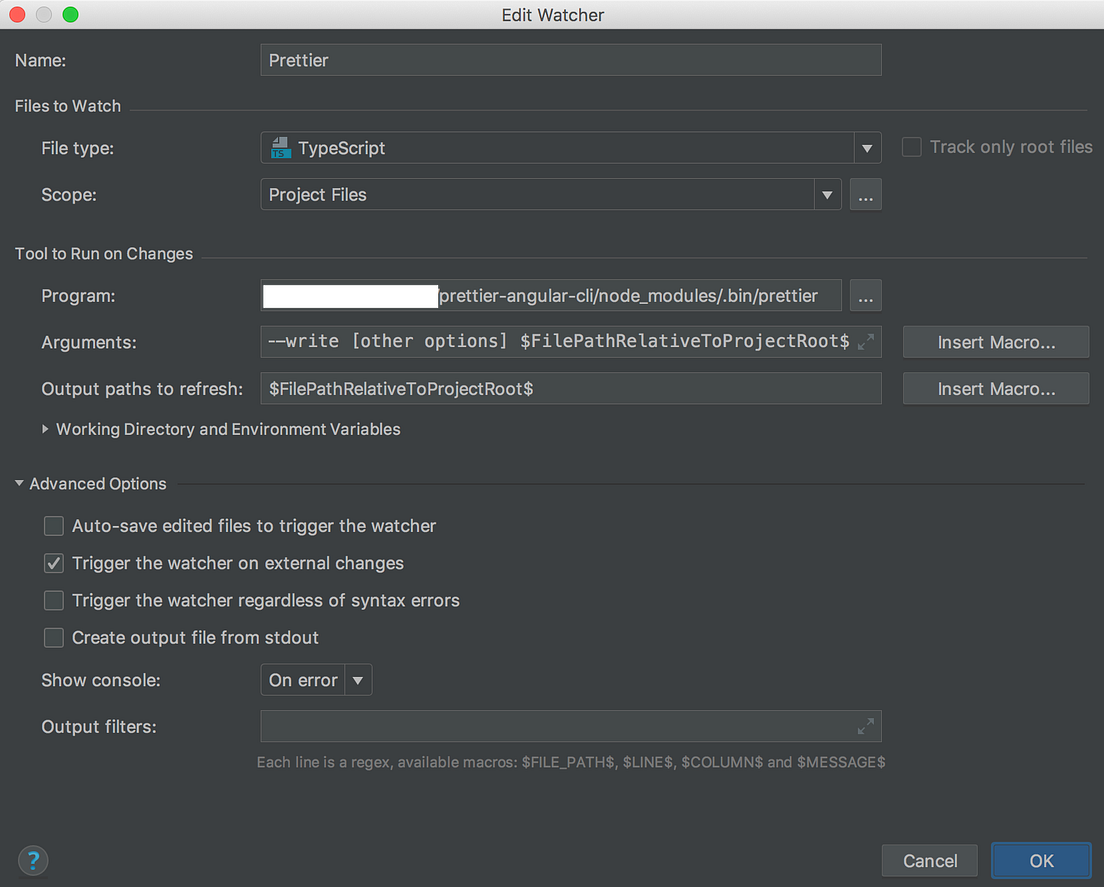
Task: Click the Name input field showing Prettier
Action: 570,60
